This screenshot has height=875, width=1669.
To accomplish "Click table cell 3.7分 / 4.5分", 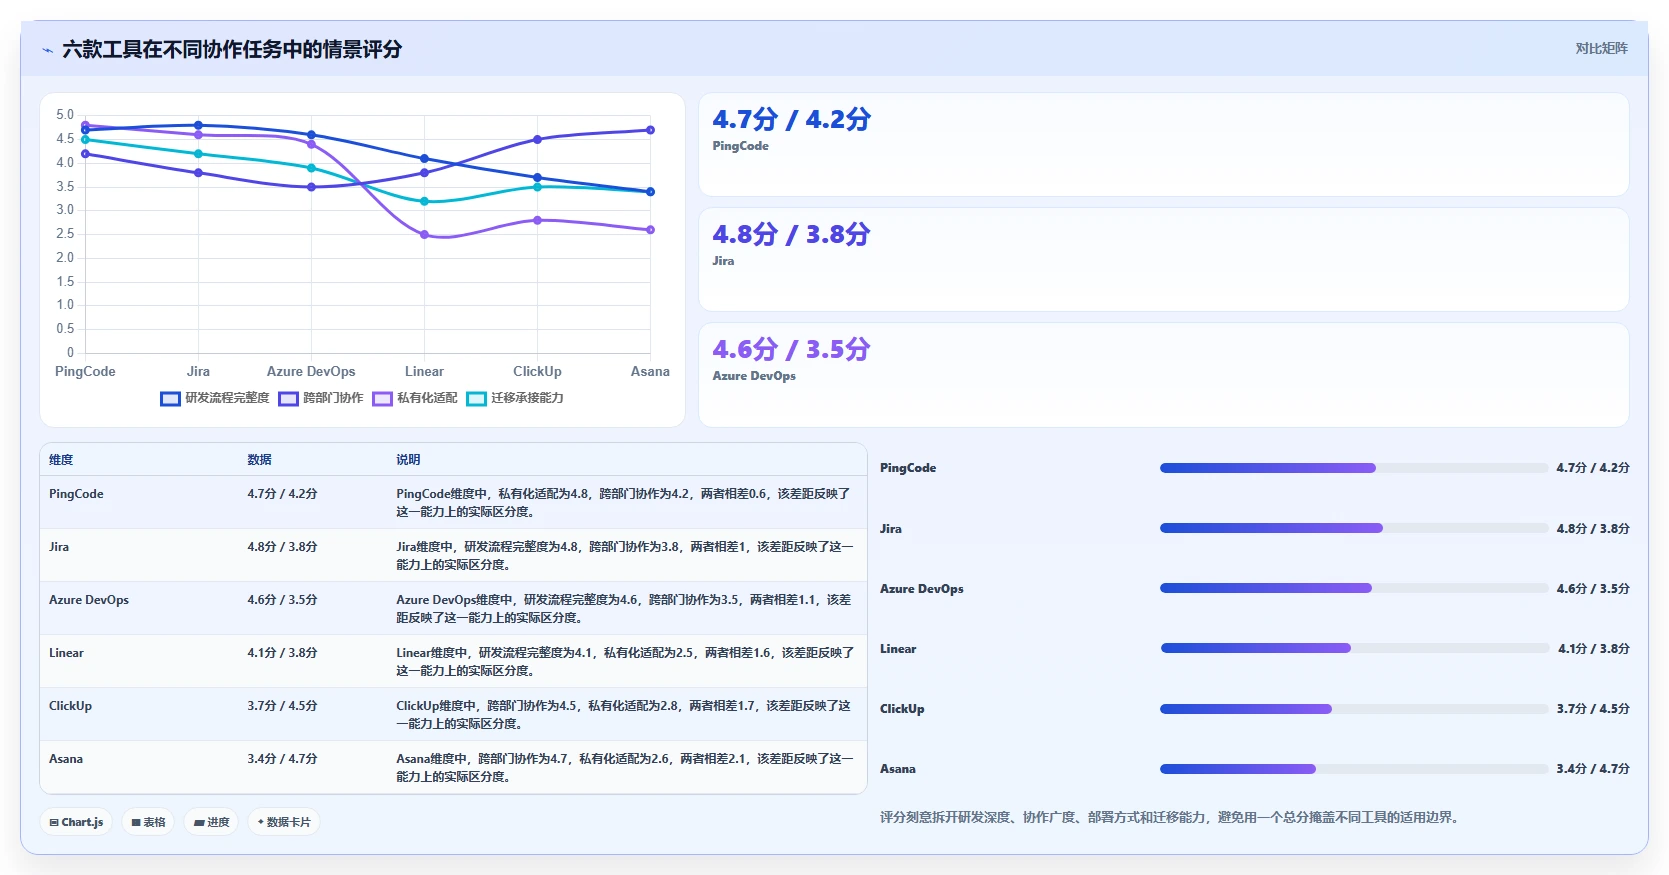I will (x=282, y=706).
